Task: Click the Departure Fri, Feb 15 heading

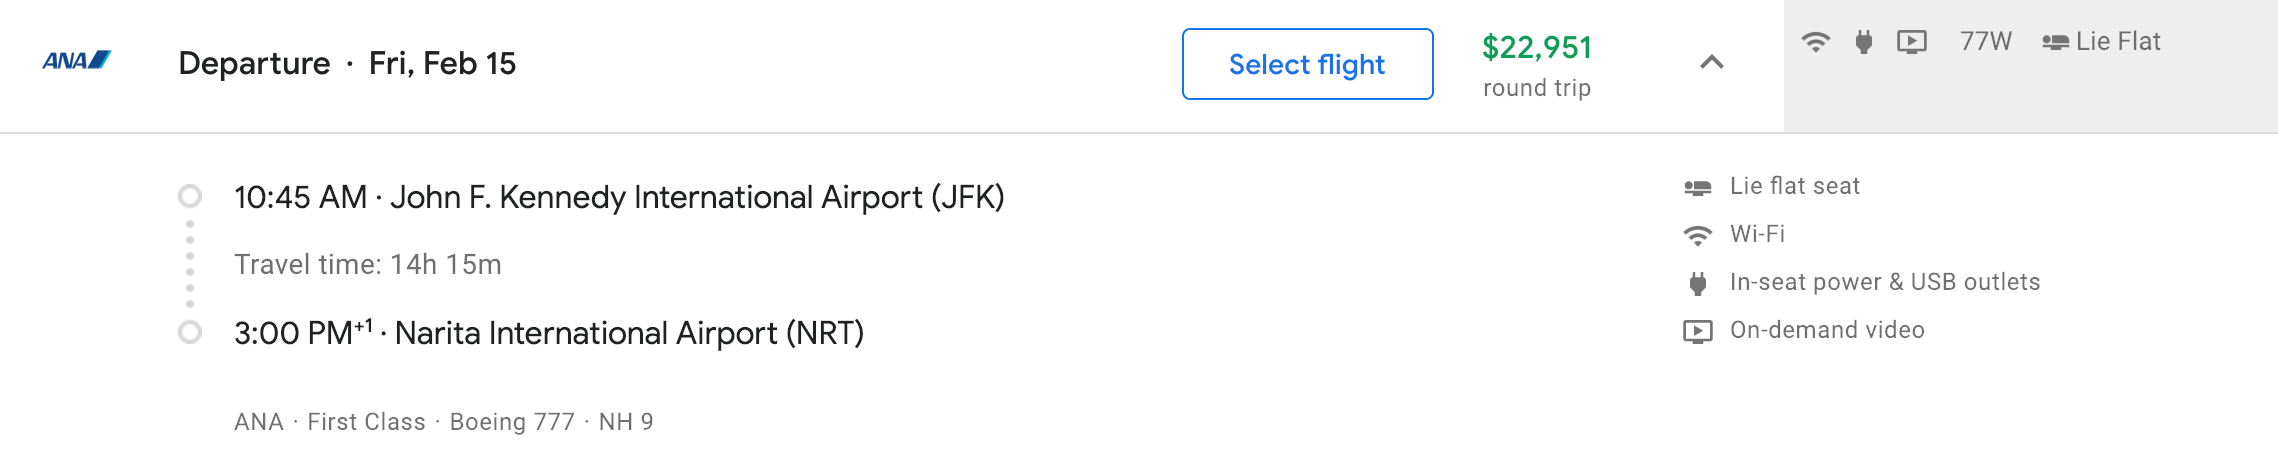Action: coord(347,63)
